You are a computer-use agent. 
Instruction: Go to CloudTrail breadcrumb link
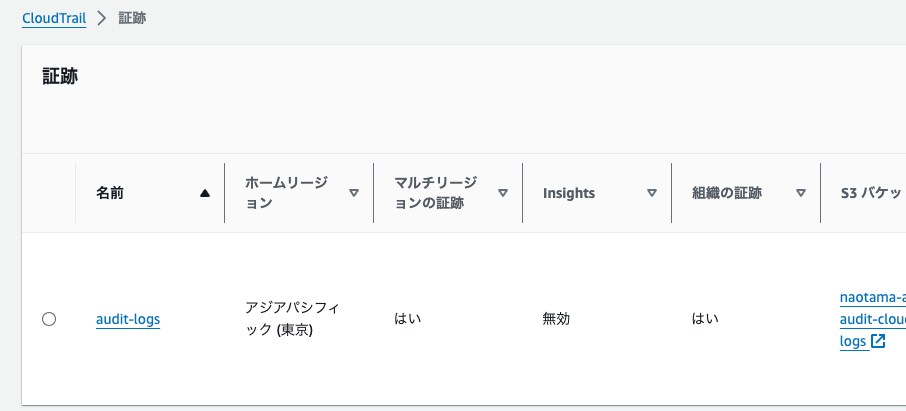pos(54,18)
